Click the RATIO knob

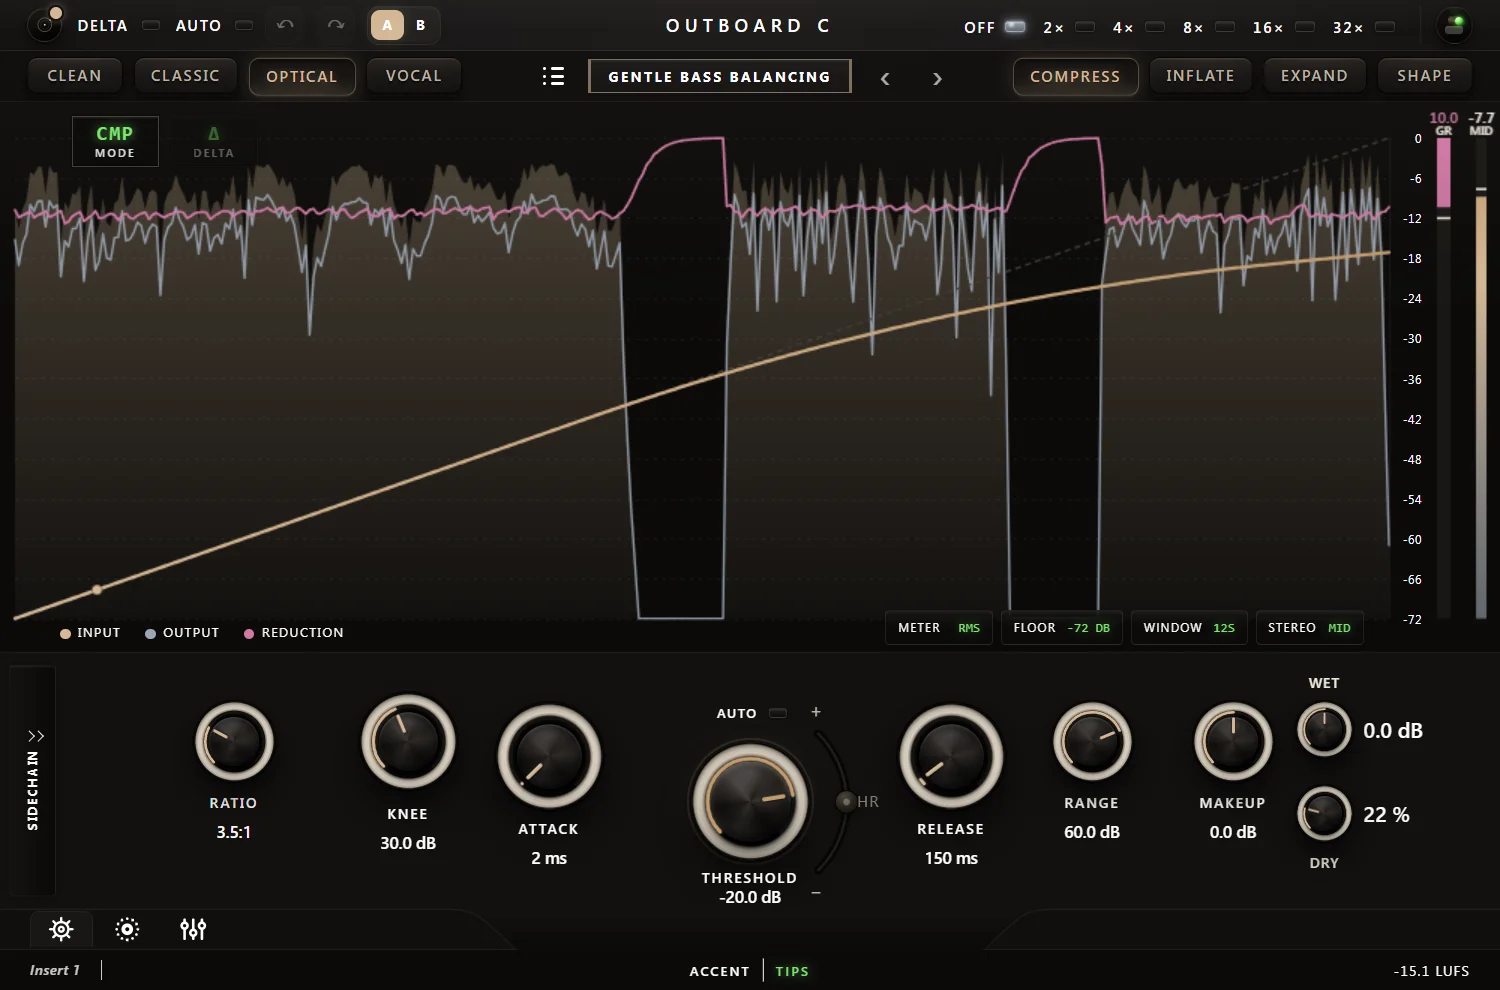[234, 742]
